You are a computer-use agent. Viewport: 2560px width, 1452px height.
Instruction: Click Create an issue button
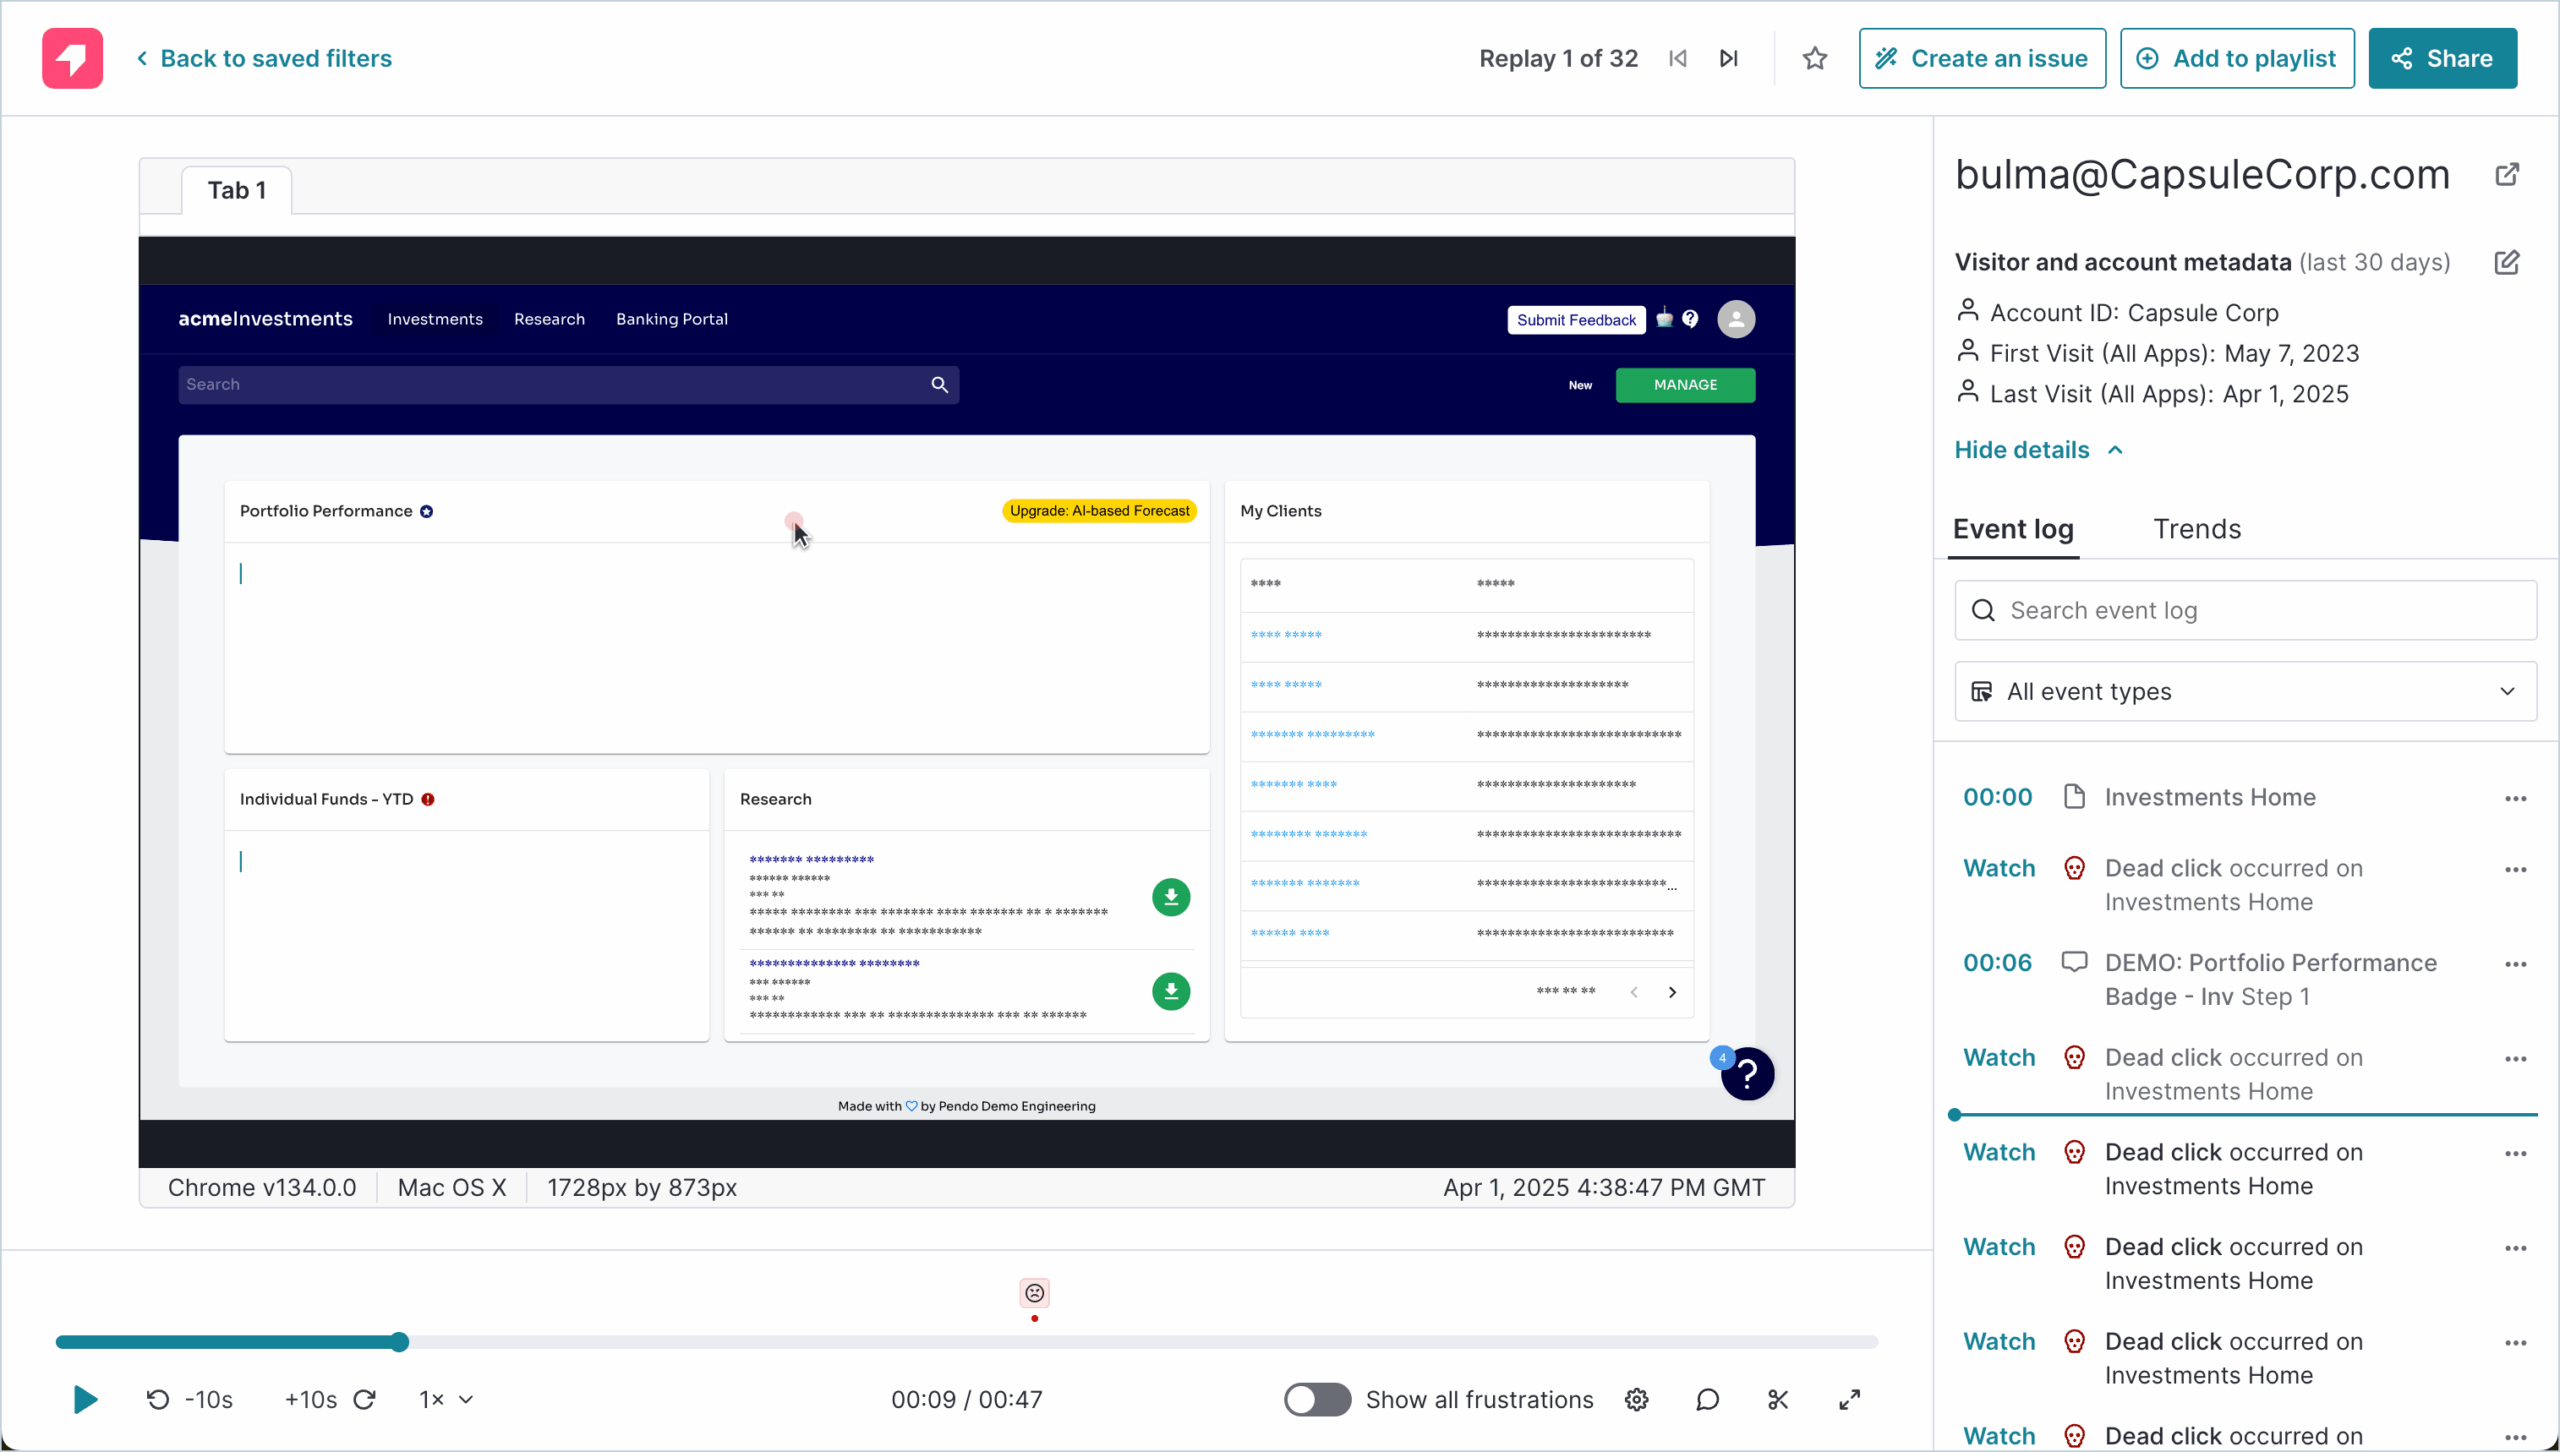1981,58
